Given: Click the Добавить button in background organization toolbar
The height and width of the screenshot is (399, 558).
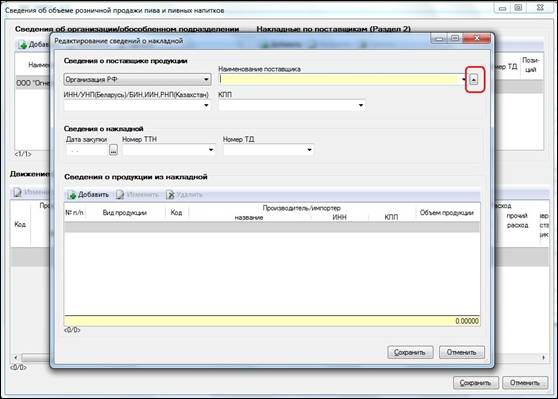Looking at the screenshot, I should pyautogui.click(x=33, y=44).
